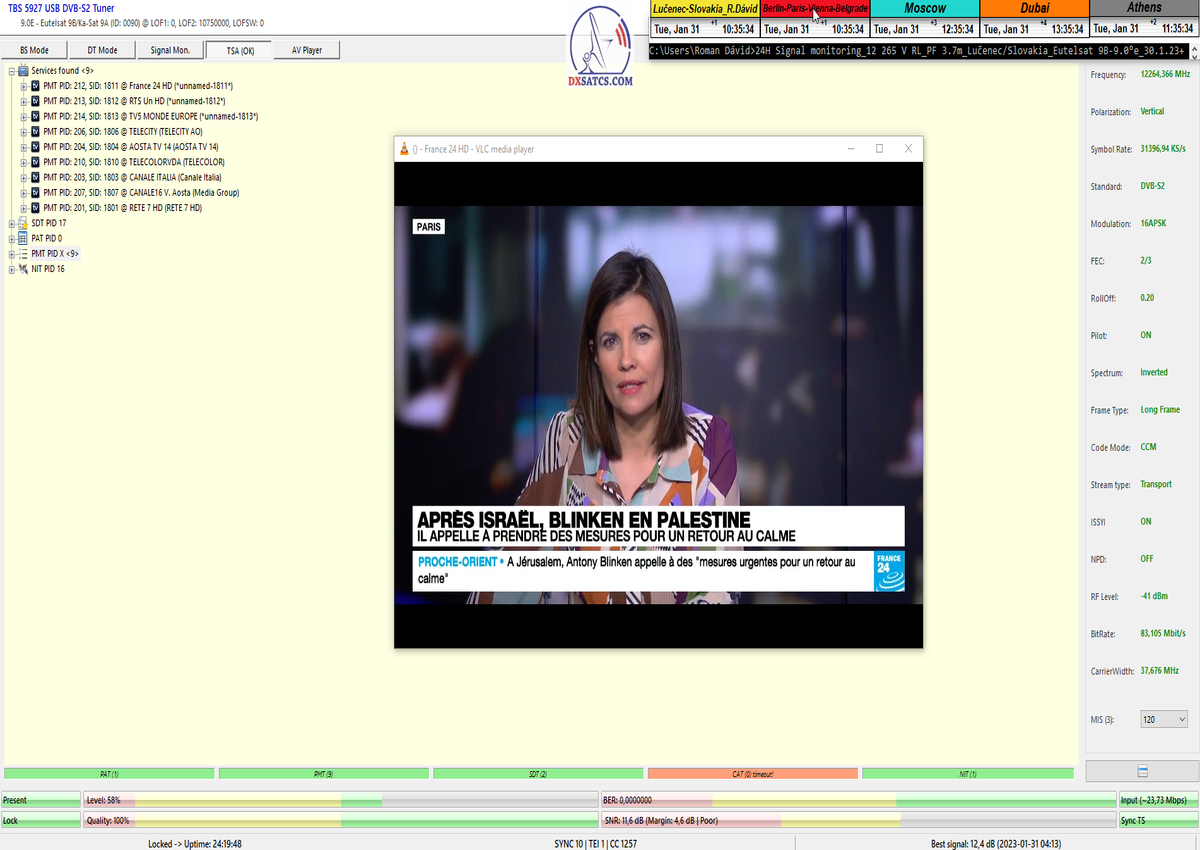Open the MIS stream ID dropdown
Screen dimensions: 1200x850
coord(1164,719)
